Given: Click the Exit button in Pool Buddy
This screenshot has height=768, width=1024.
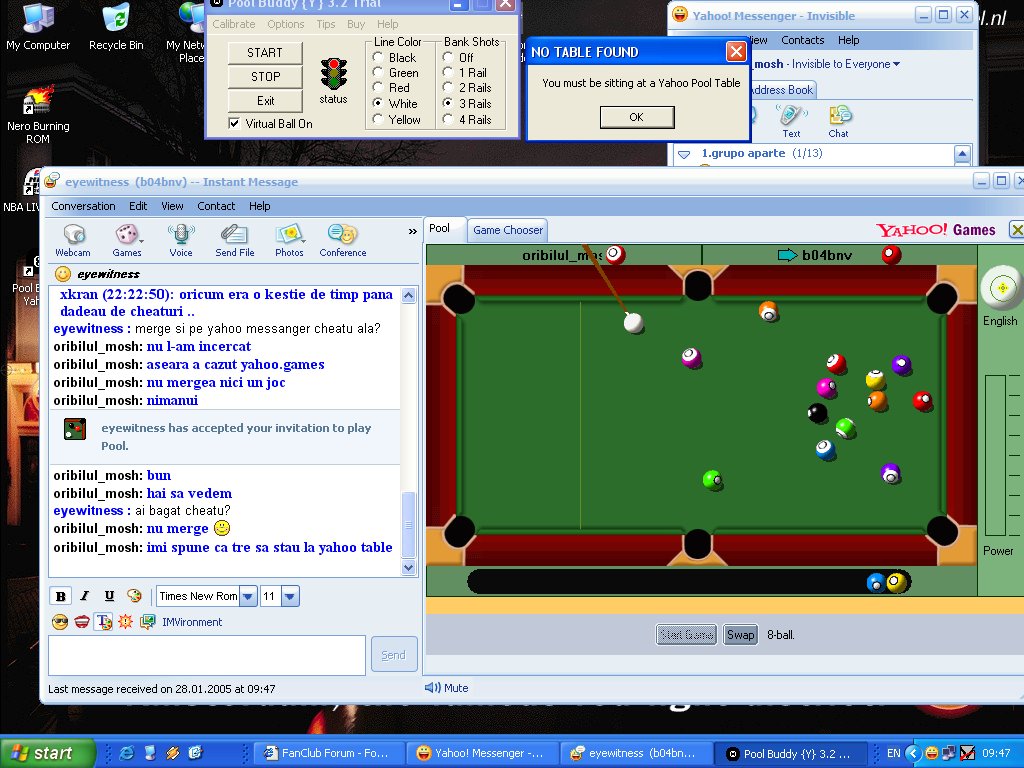Looking at the screenshot, I should point(265,101).
